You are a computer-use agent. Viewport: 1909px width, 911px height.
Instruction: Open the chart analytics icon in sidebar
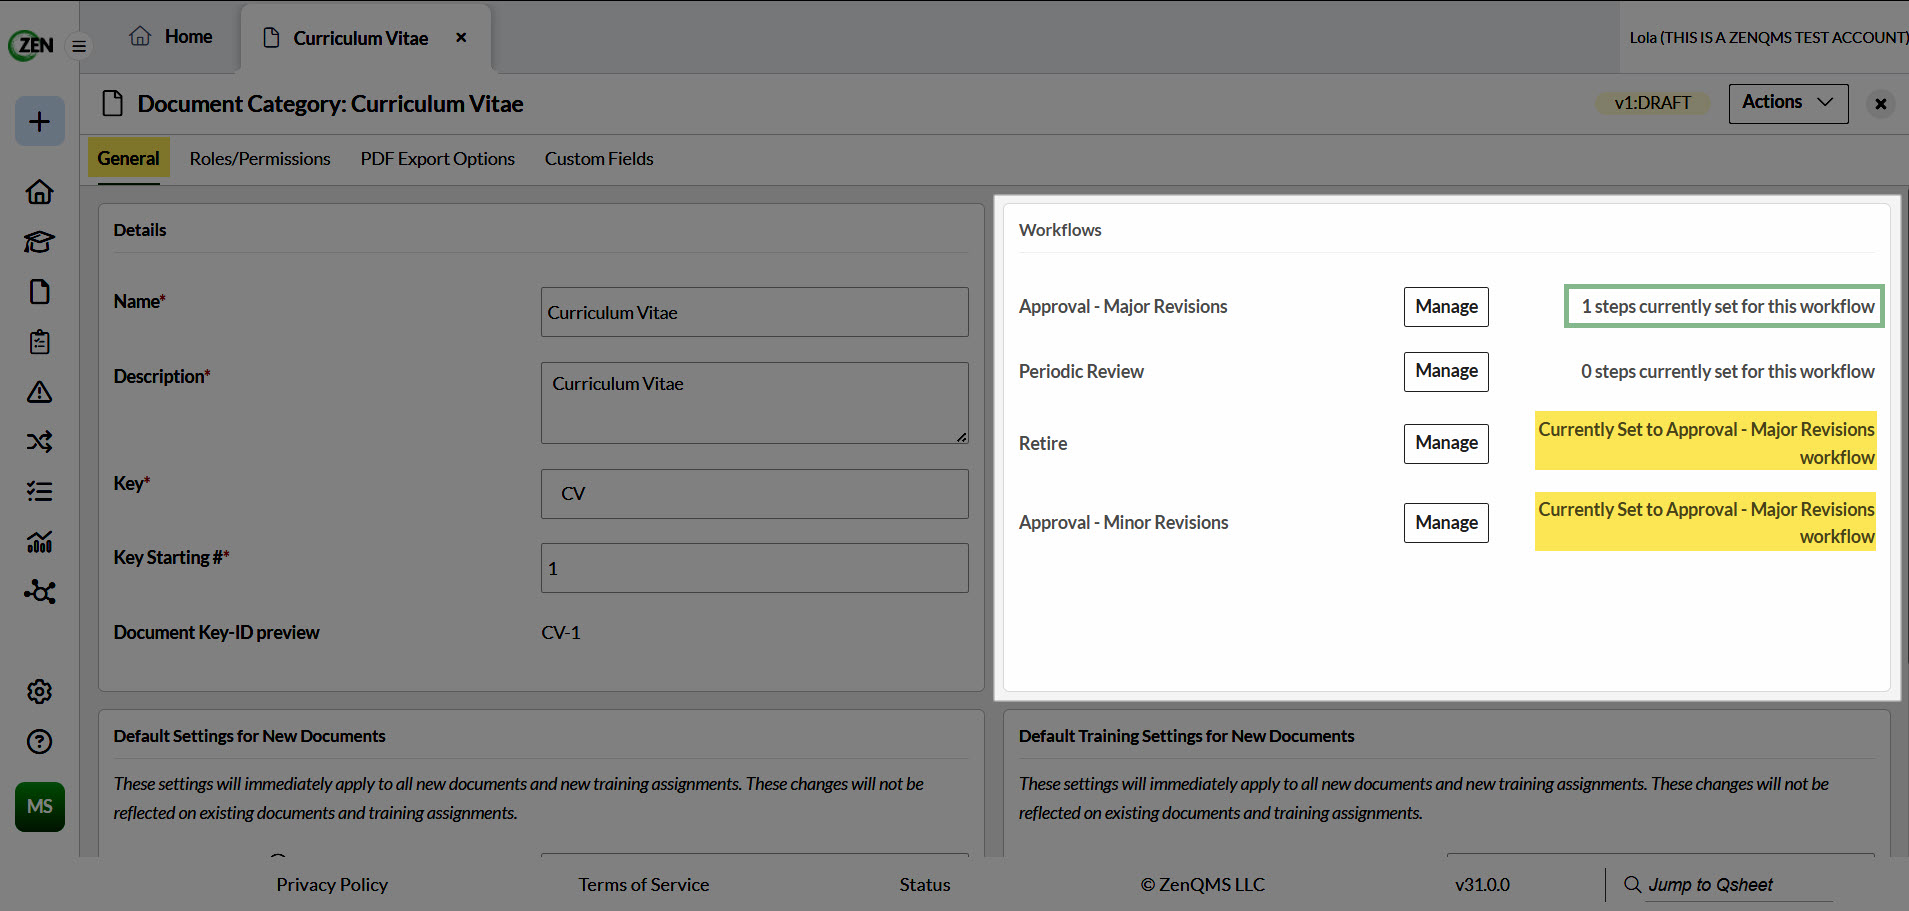40,542
